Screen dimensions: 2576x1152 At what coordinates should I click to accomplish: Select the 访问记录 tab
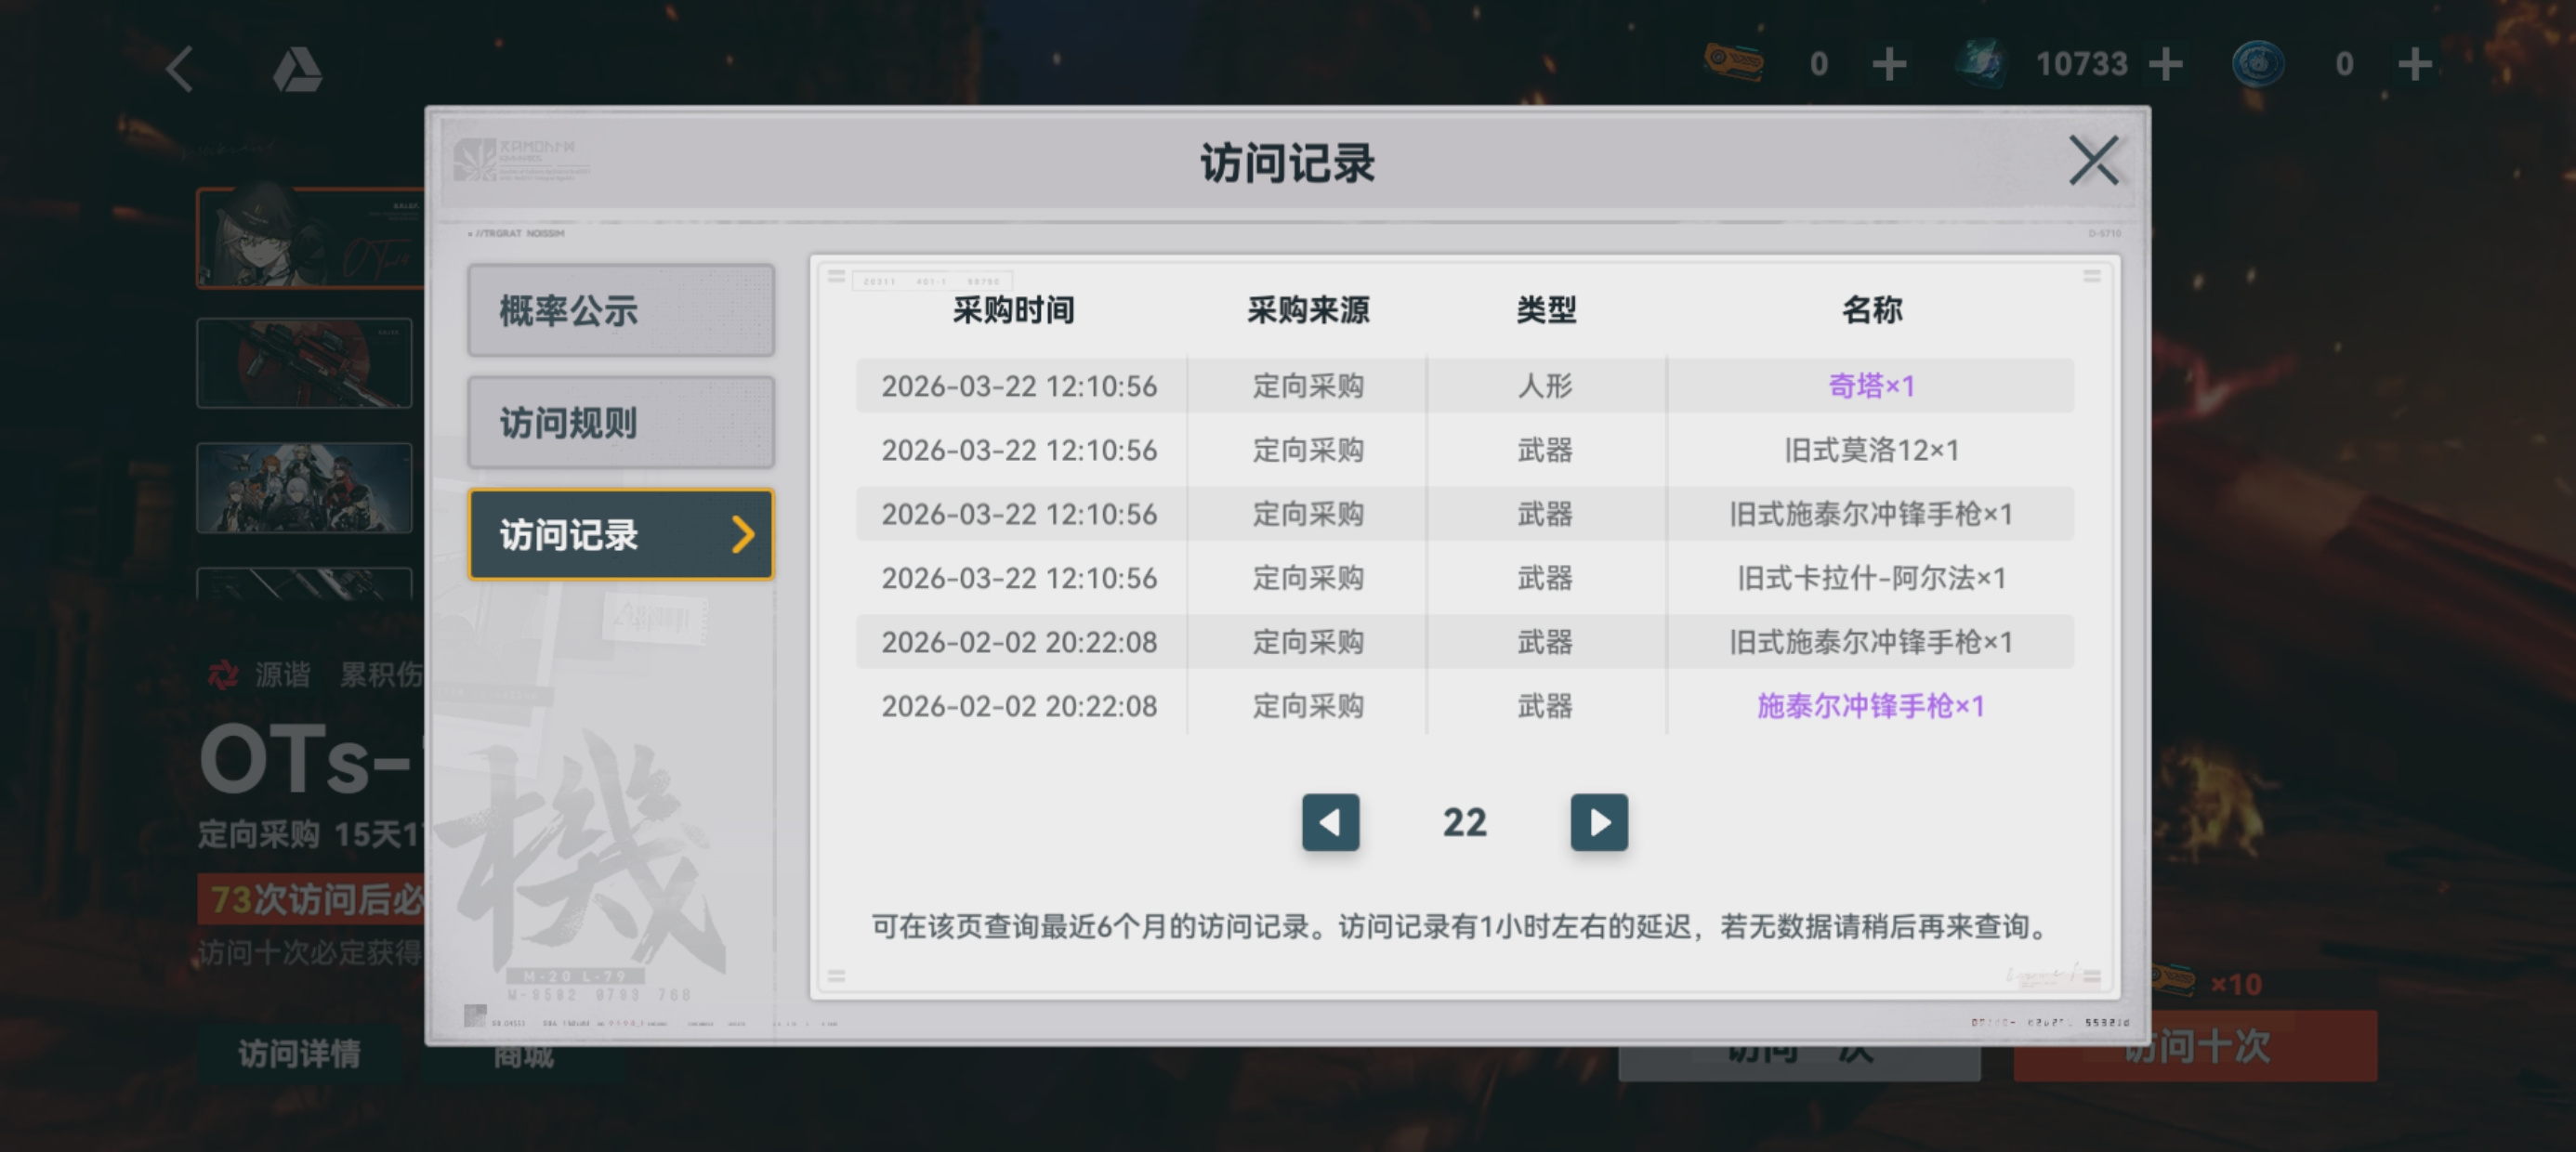tap(621, 534)
